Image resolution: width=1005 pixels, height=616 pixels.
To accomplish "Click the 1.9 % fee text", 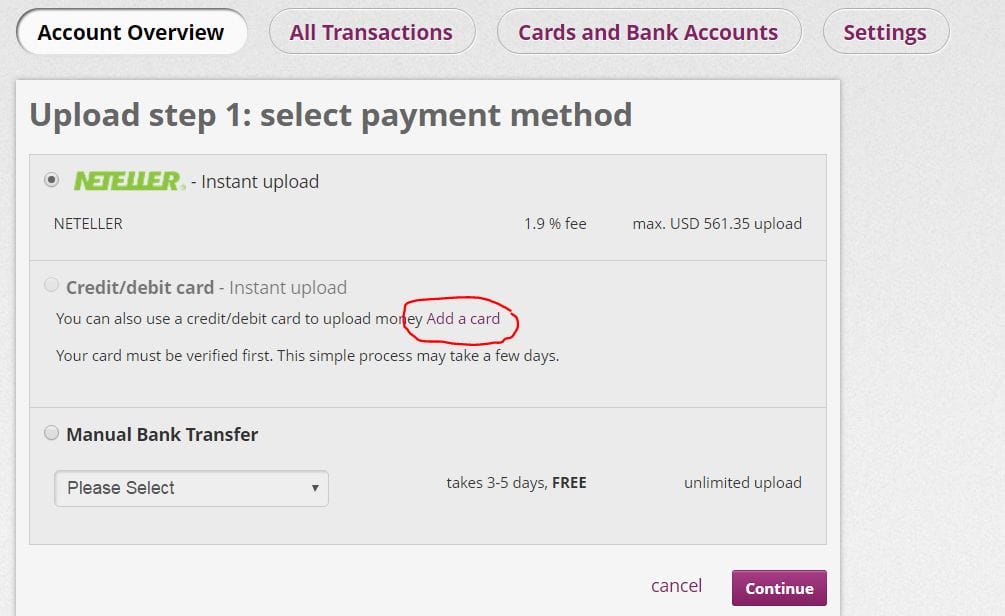I will (555, 224).
